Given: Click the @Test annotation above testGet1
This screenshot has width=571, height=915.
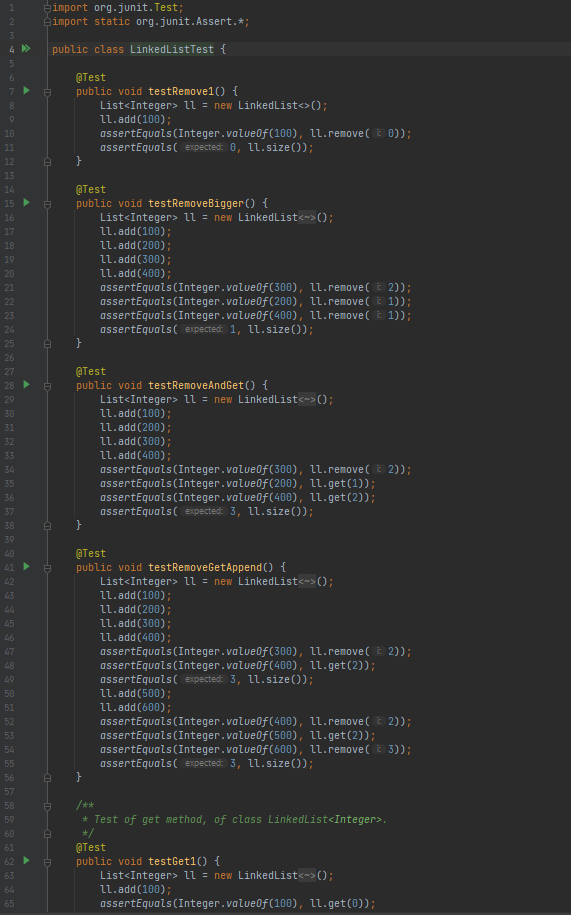Looking at the screenshot, I should click(91, 848).
